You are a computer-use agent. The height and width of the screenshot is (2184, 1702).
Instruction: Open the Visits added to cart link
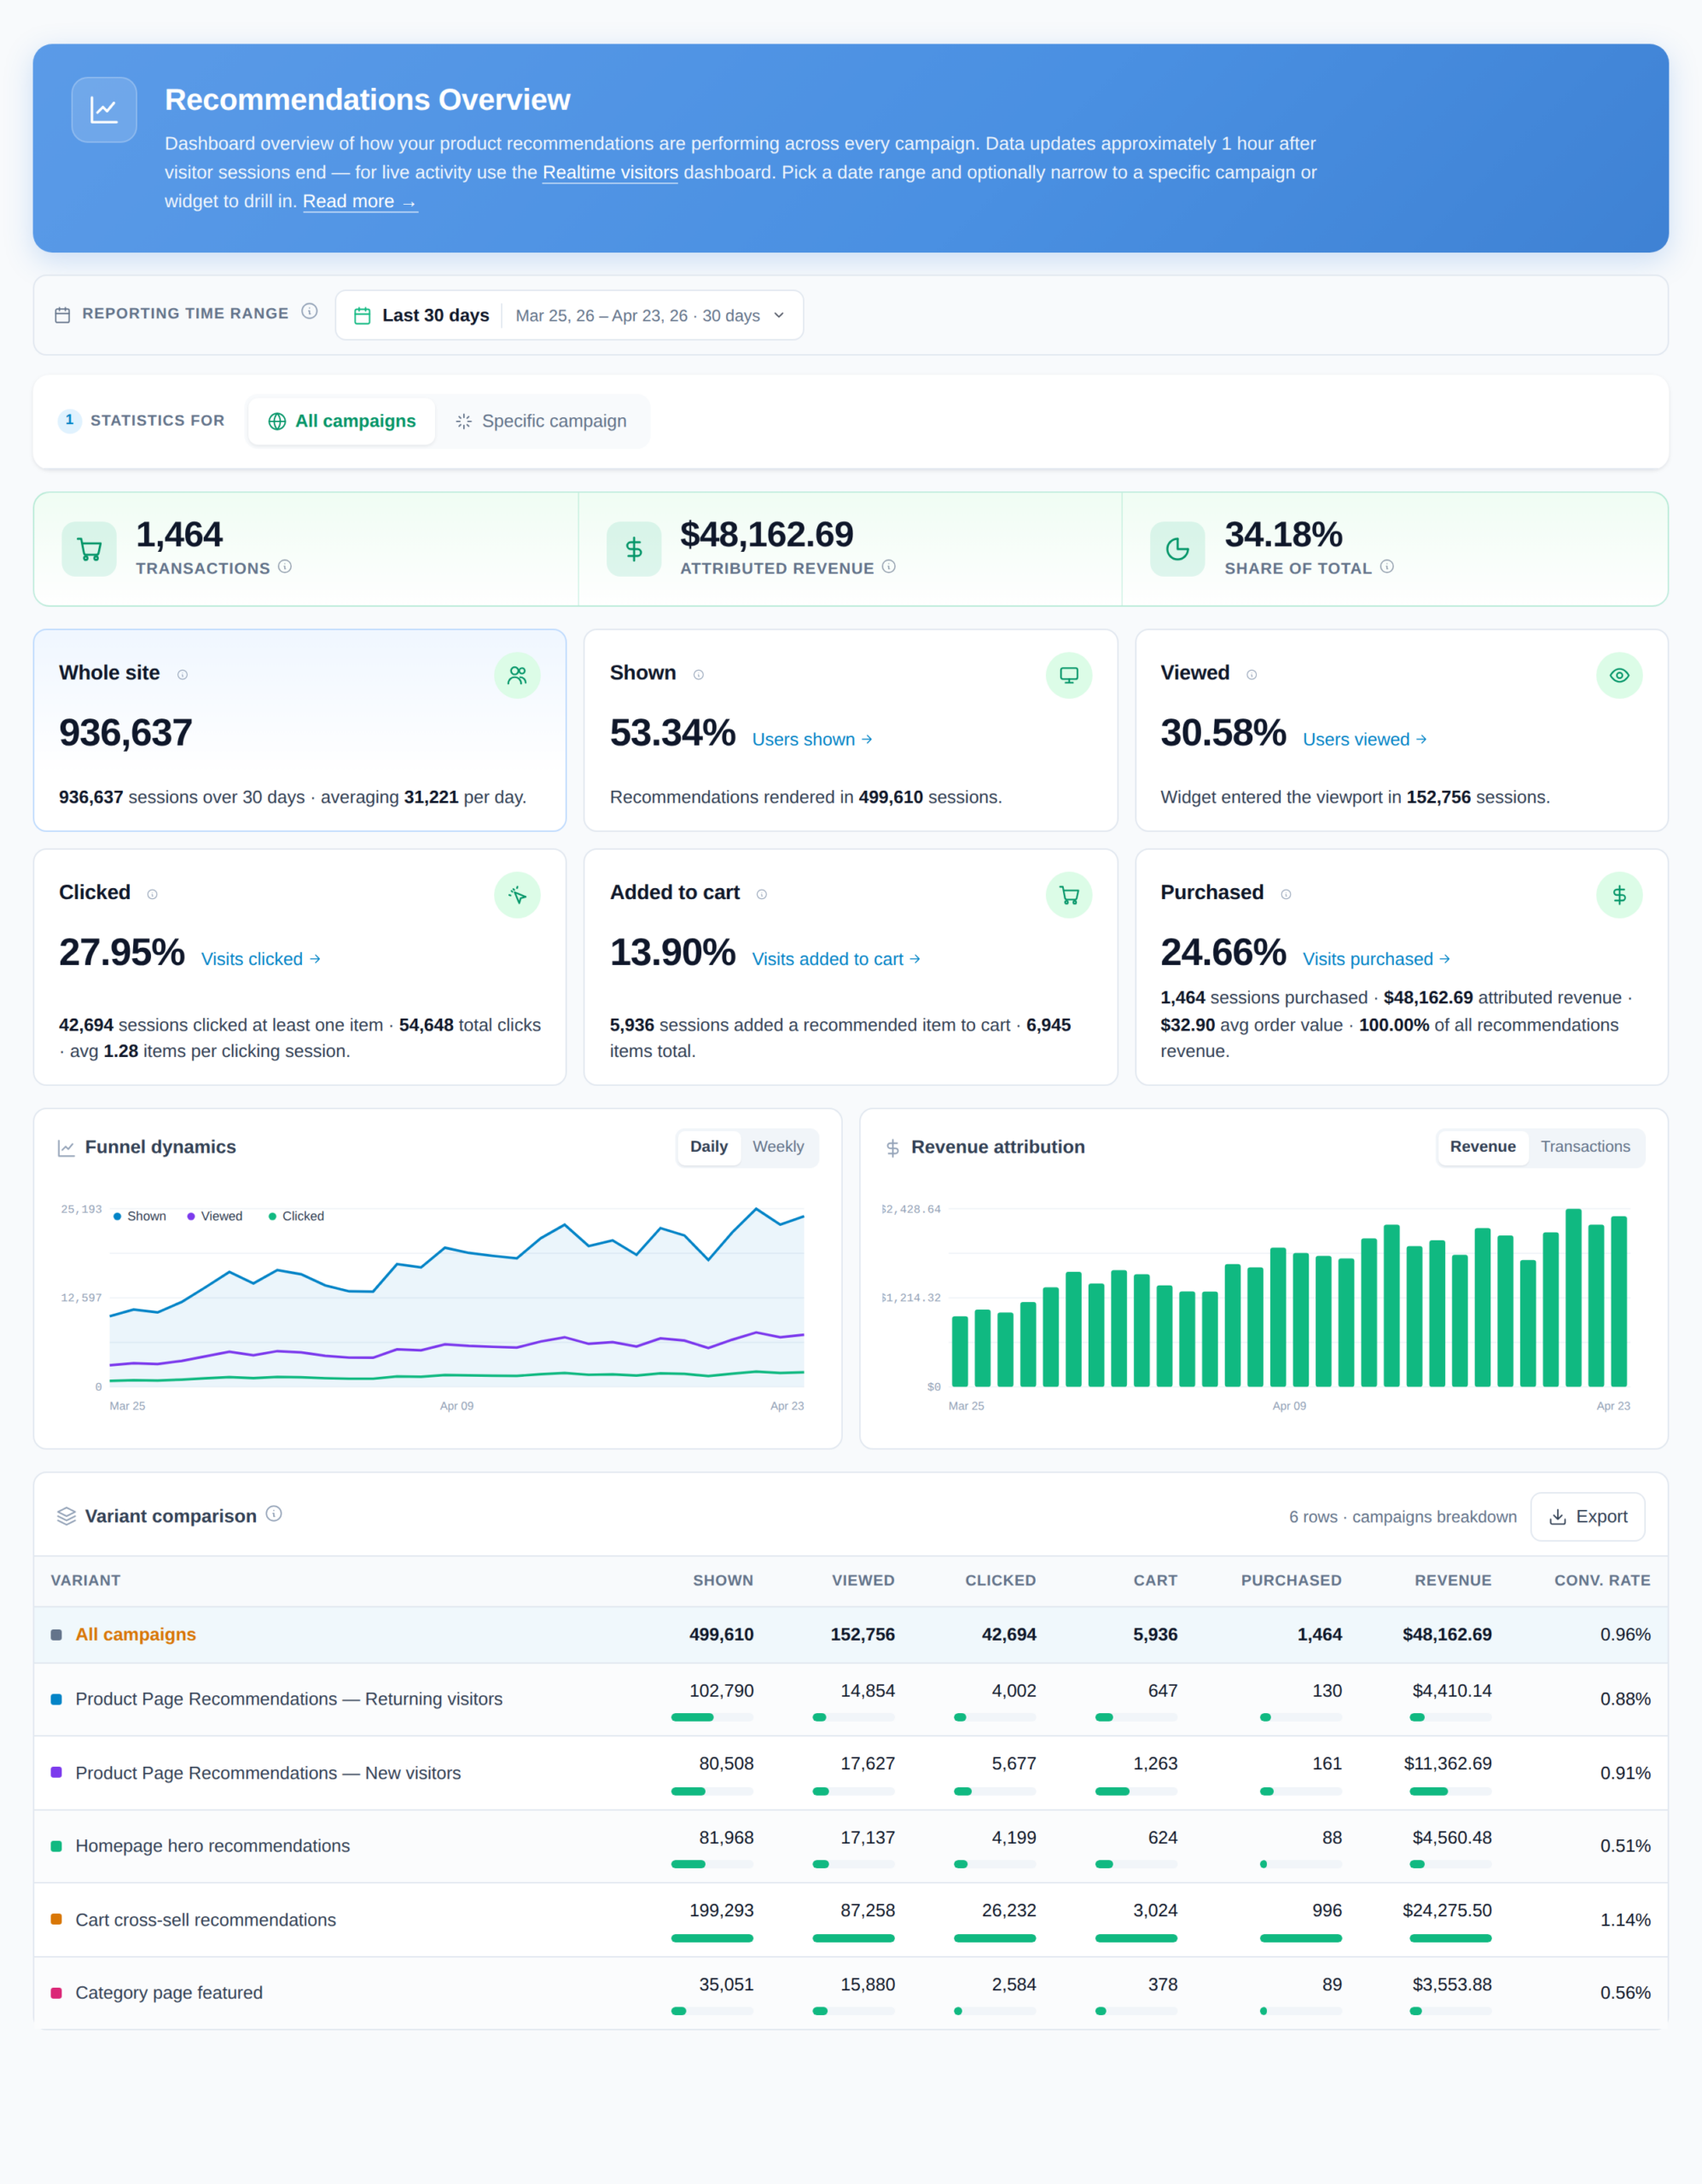click(x=836, y=959)
